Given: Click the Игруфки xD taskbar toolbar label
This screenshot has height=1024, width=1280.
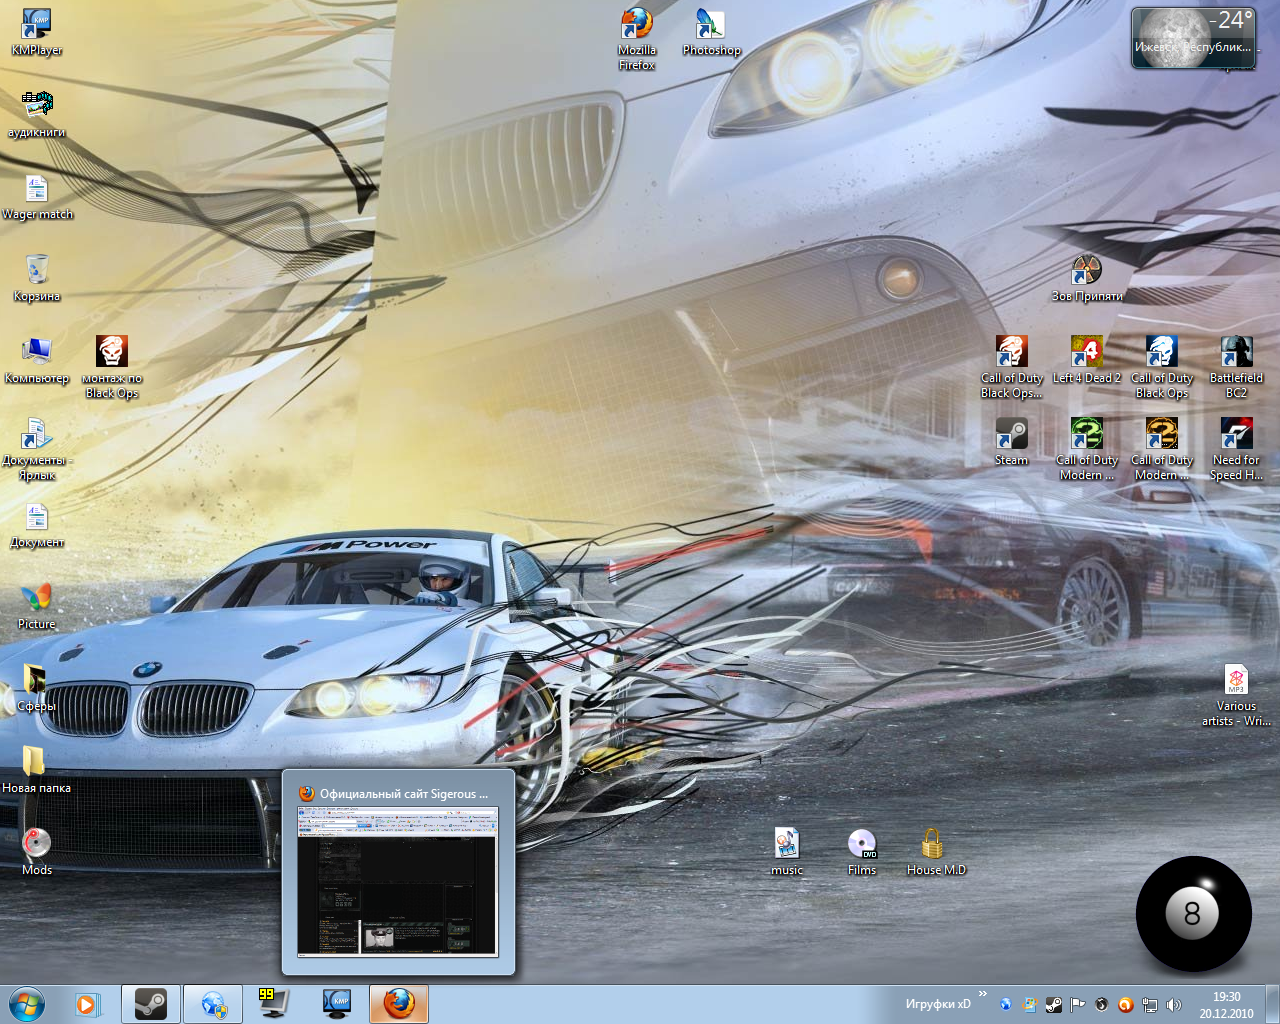Looking at the screenshot, I should coord(938,1004).
